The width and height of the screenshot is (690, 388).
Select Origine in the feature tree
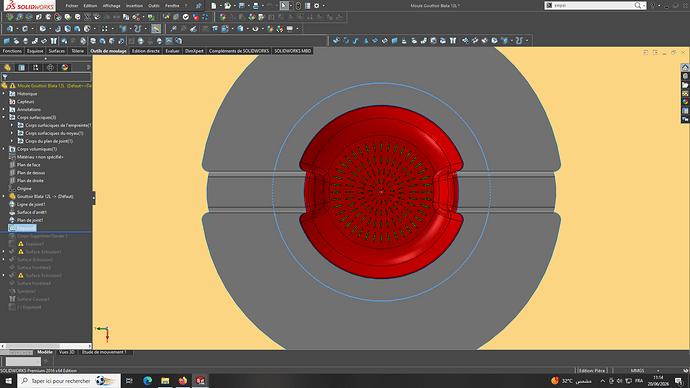click(x=24, y=189)
